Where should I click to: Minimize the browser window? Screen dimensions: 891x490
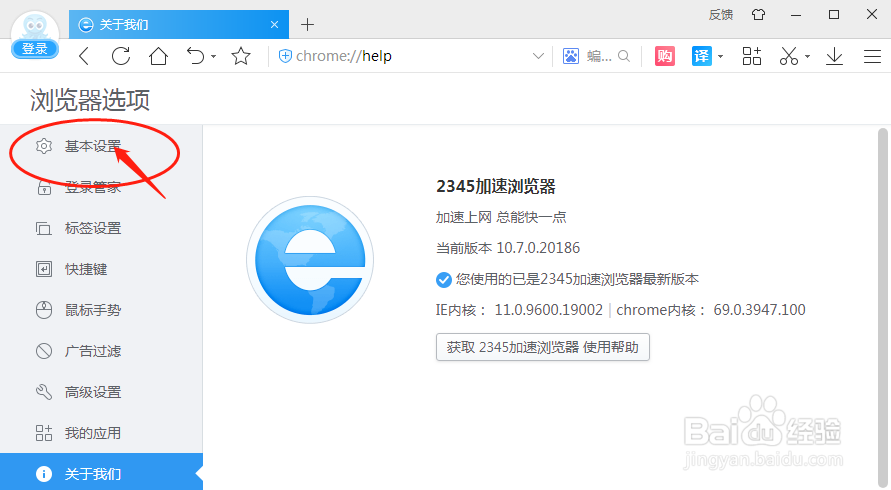click(796, 15)
